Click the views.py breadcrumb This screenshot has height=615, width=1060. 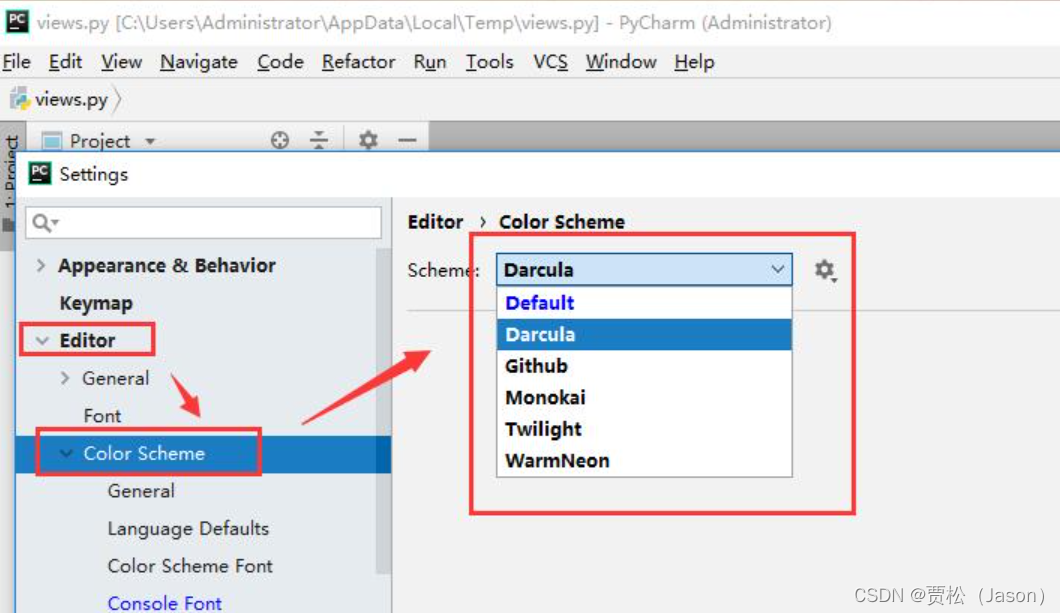71,100
